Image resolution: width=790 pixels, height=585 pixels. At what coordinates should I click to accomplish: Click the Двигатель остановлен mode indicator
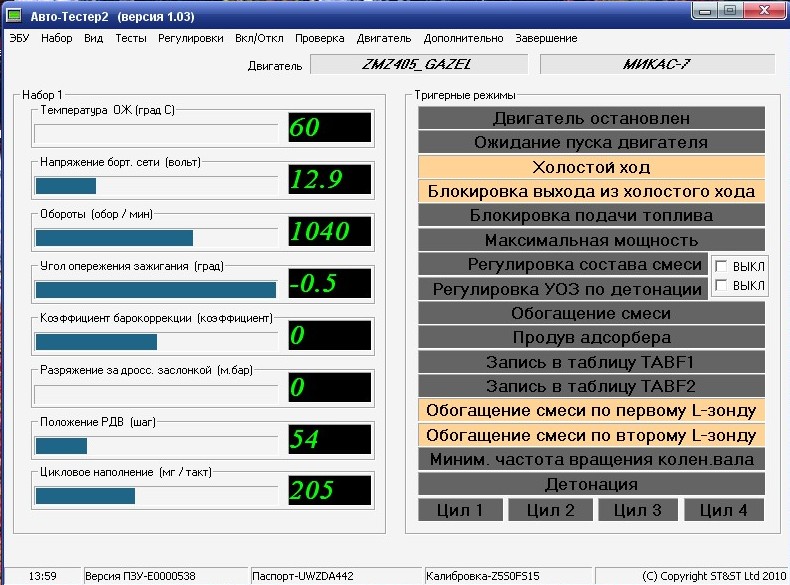(591, 118)
